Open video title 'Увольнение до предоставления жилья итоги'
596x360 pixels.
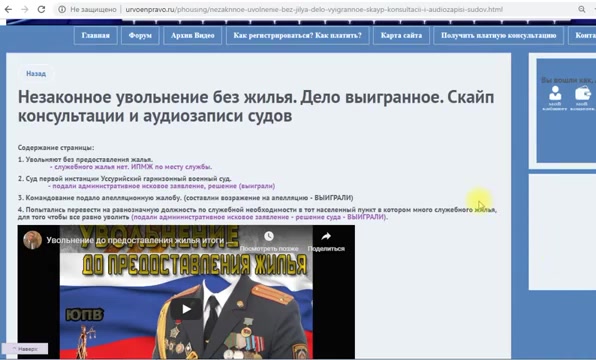click(140, 240)
